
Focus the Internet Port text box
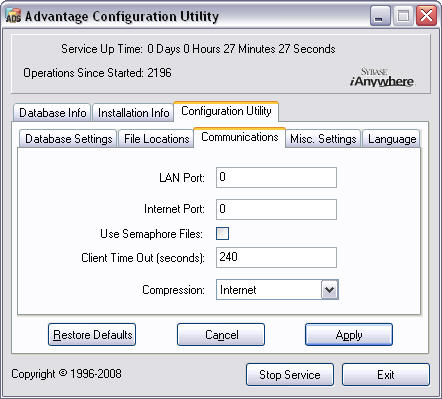coord(276,209)
